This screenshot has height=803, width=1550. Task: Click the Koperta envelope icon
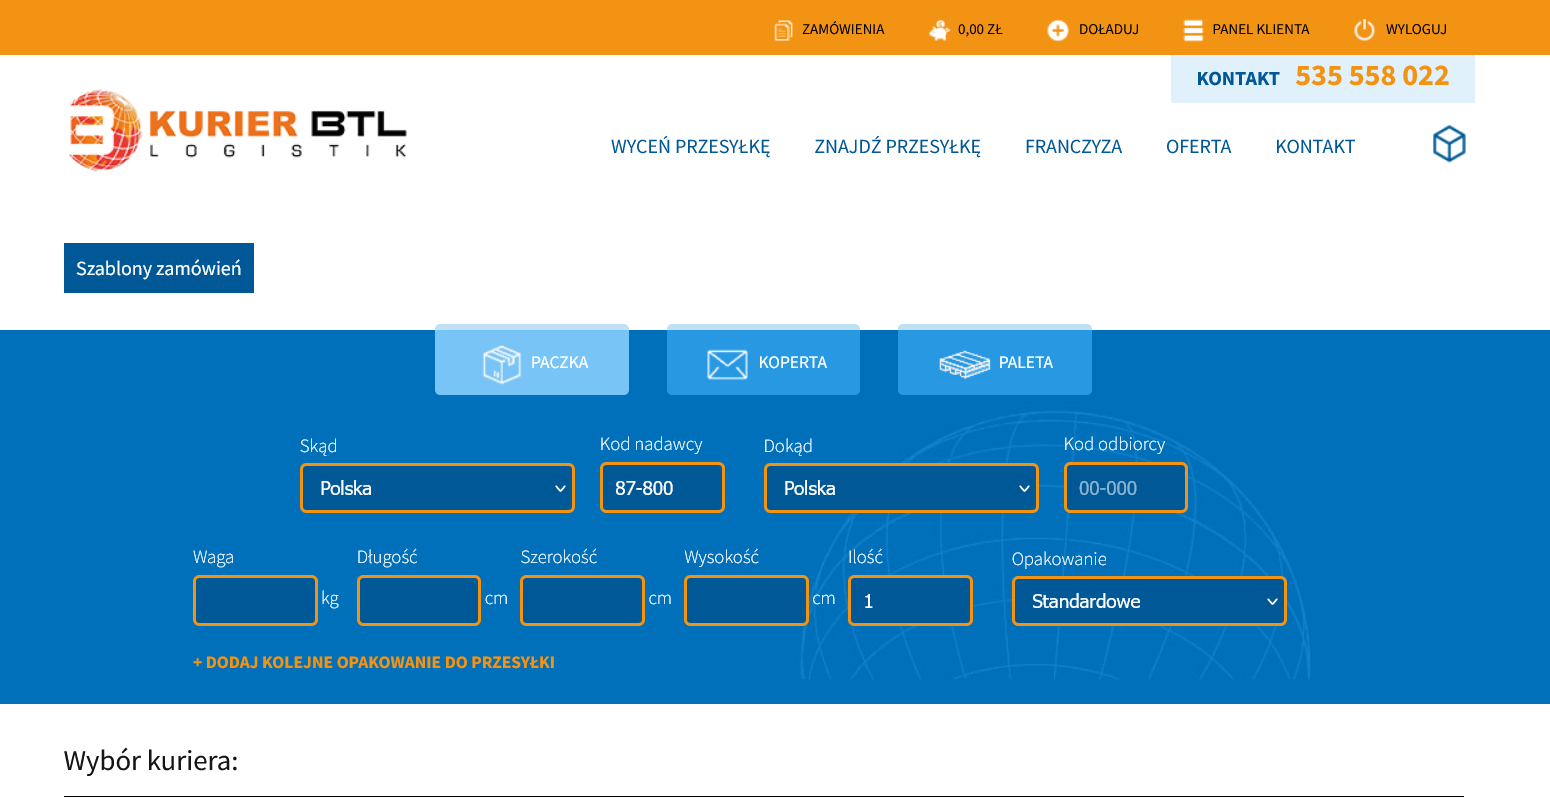point(727,364)
